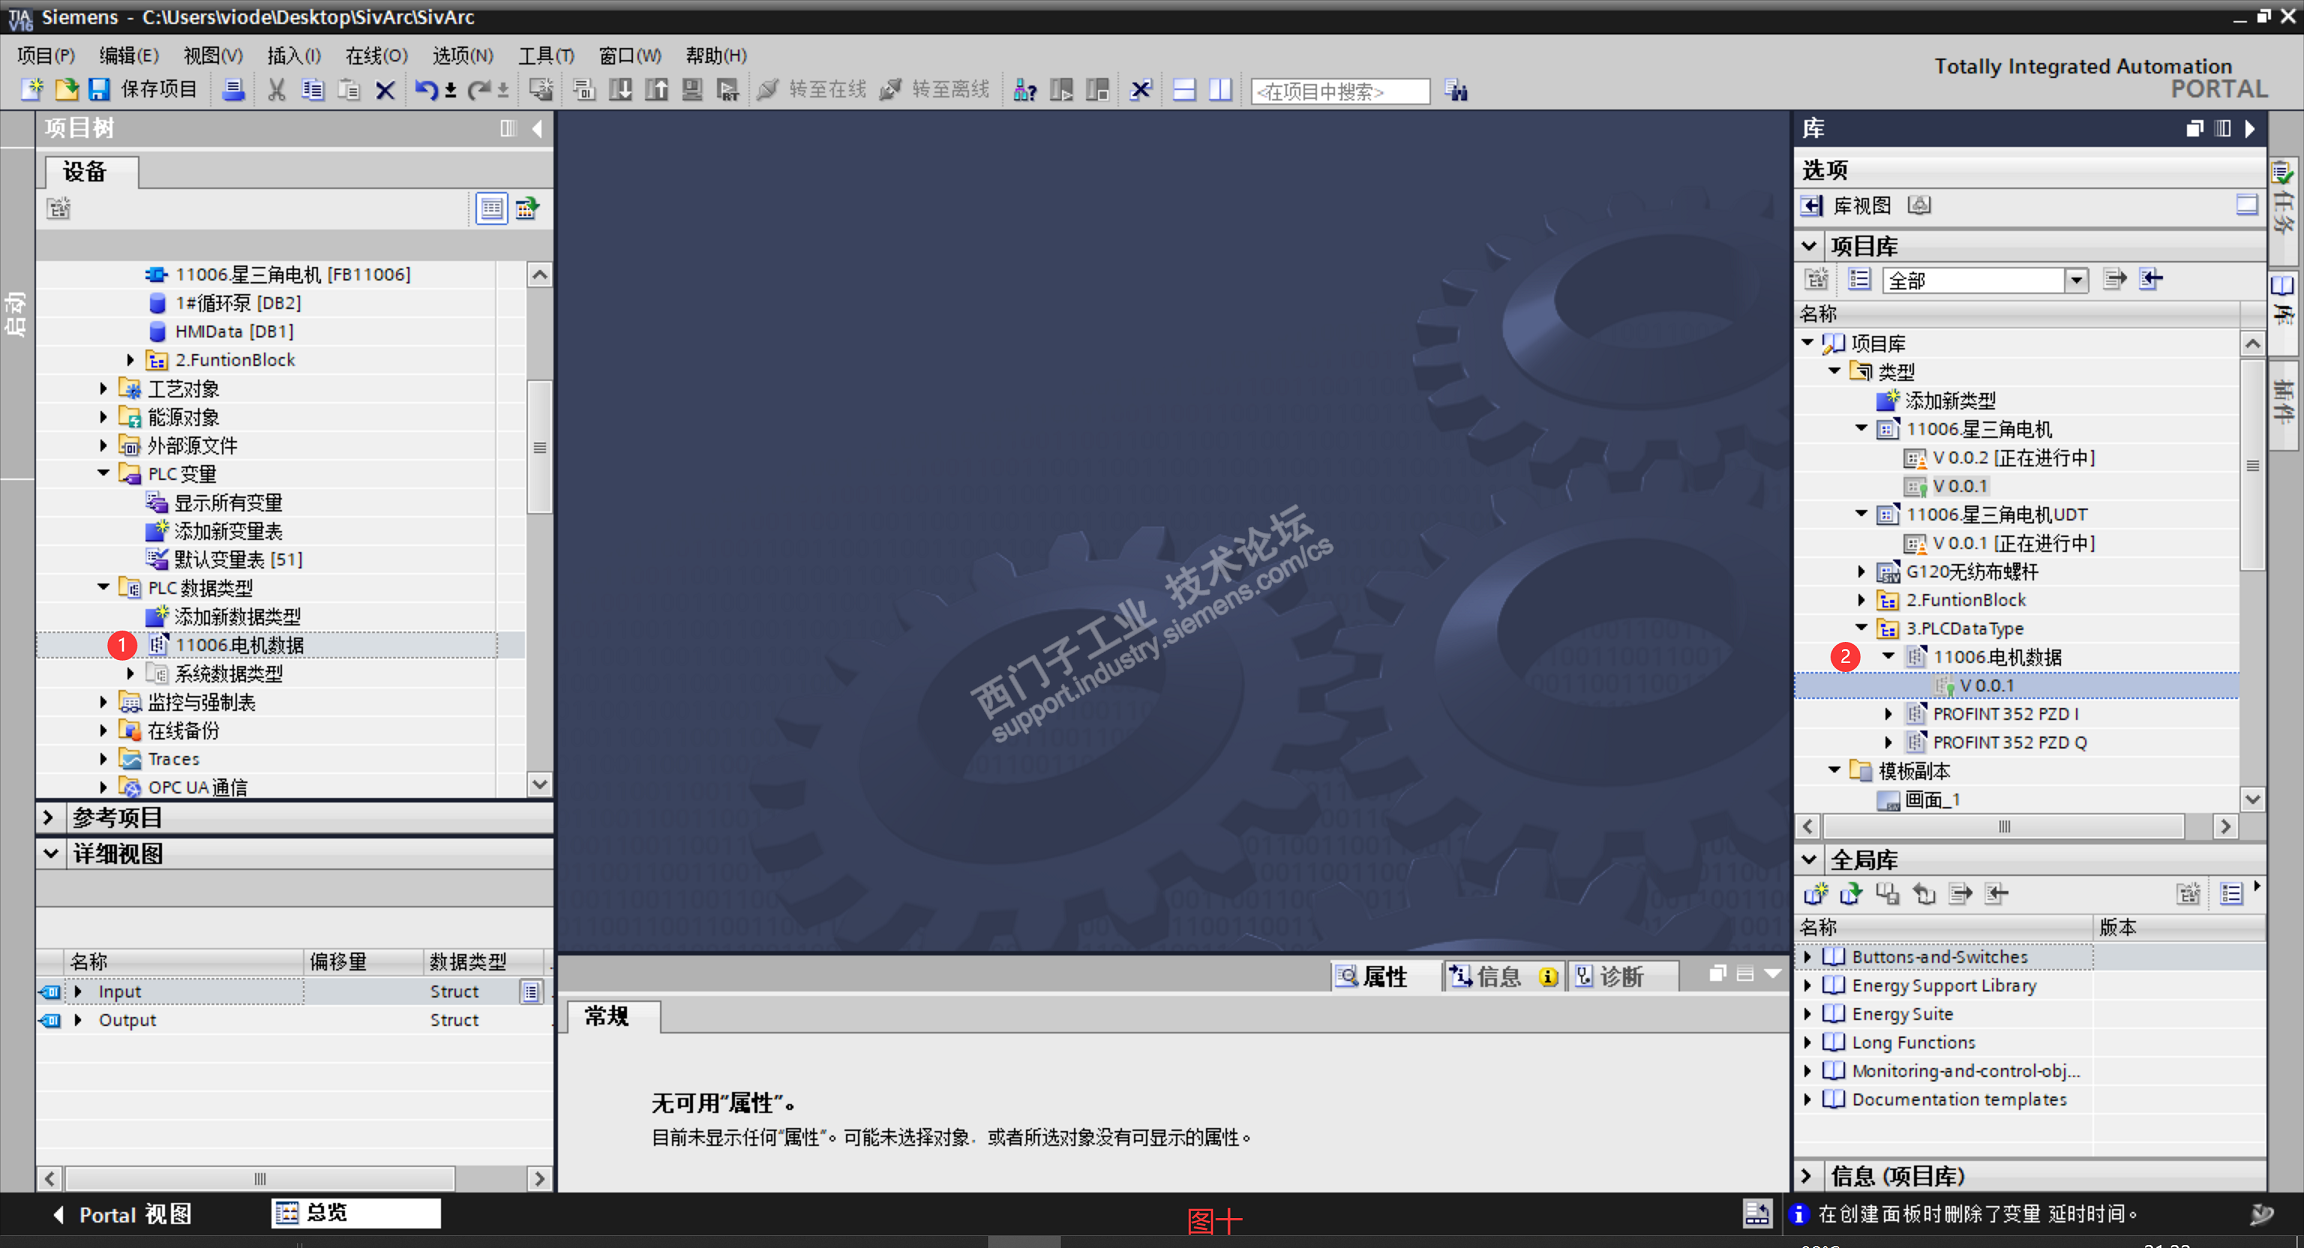Switch to the 信息 inspector tab
2304x1248 pixels.
pos(1496,976)
